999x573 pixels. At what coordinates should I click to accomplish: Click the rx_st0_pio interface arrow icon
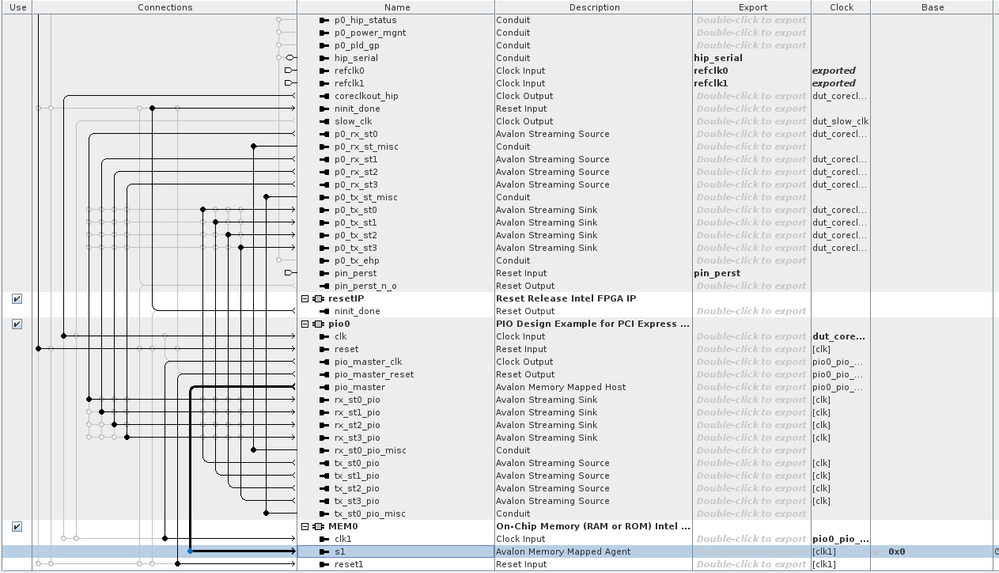click(x=324, y=400)
